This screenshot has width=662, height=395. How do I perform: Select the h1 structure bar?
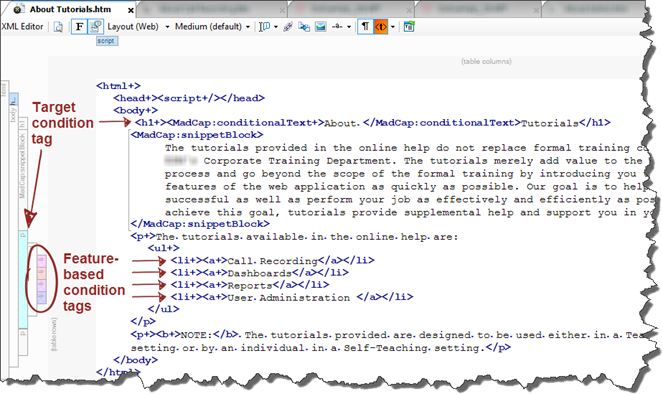click(x=22, y=123)
